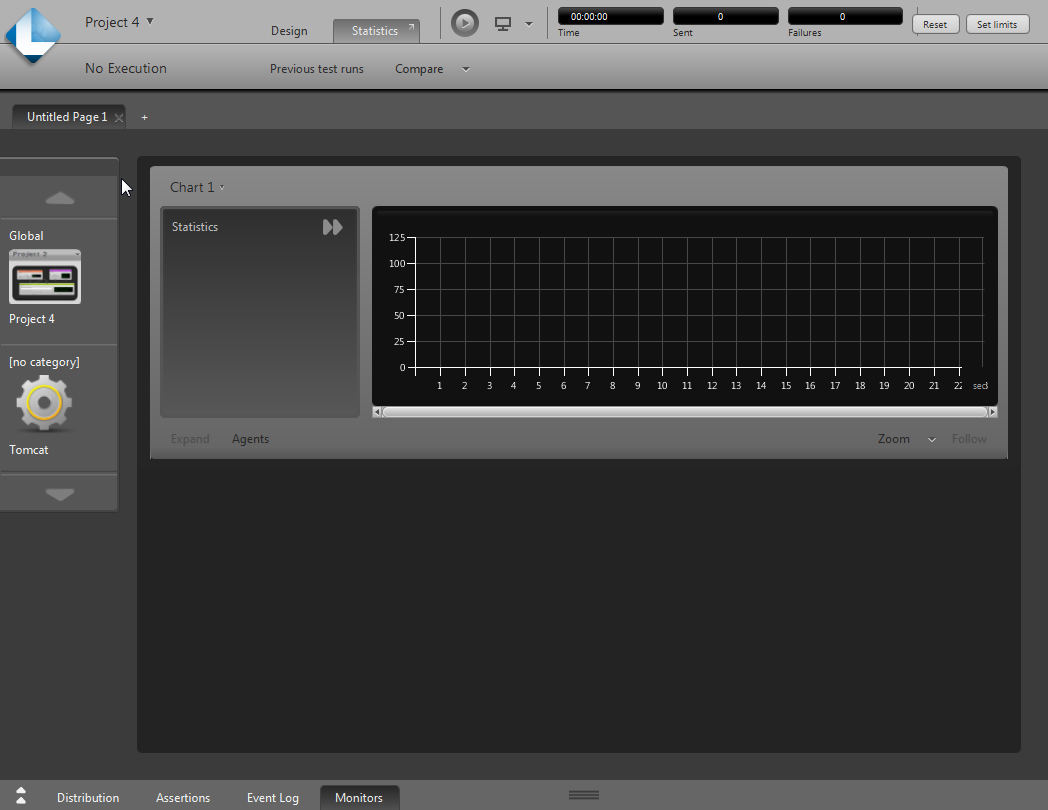Click the Set limits button

pyautogui.click(x=997, y=24)
